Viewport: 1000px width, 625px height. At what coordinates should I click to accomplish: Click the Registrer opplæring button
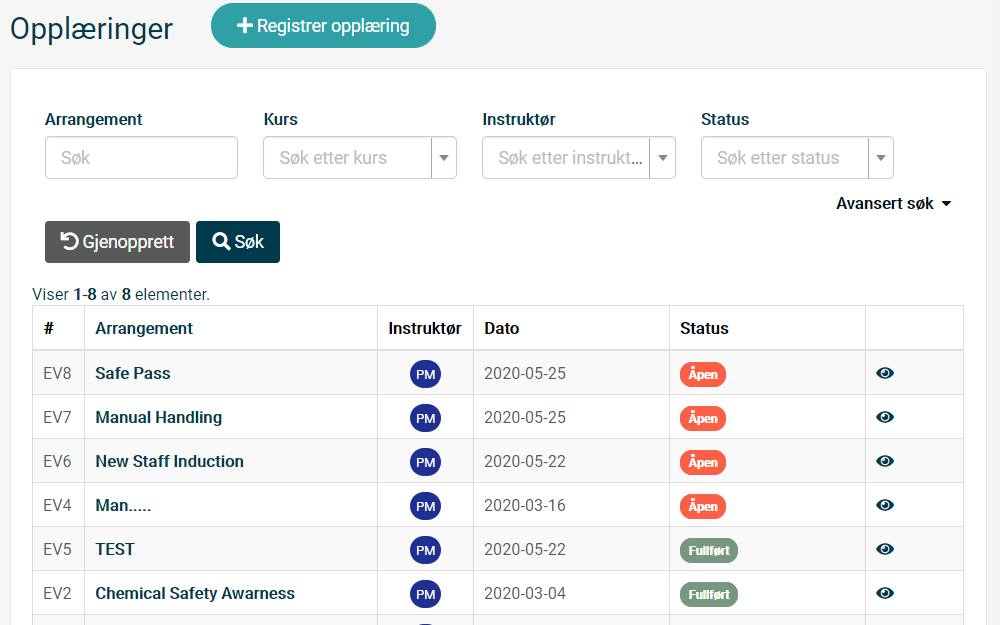click(x=323, y=26)
